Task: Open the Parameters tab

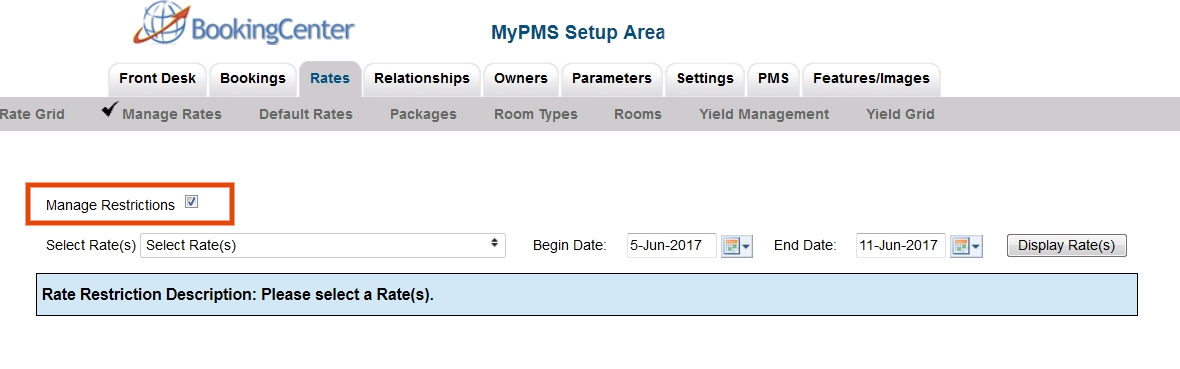Action: click(x=612, y=78)
